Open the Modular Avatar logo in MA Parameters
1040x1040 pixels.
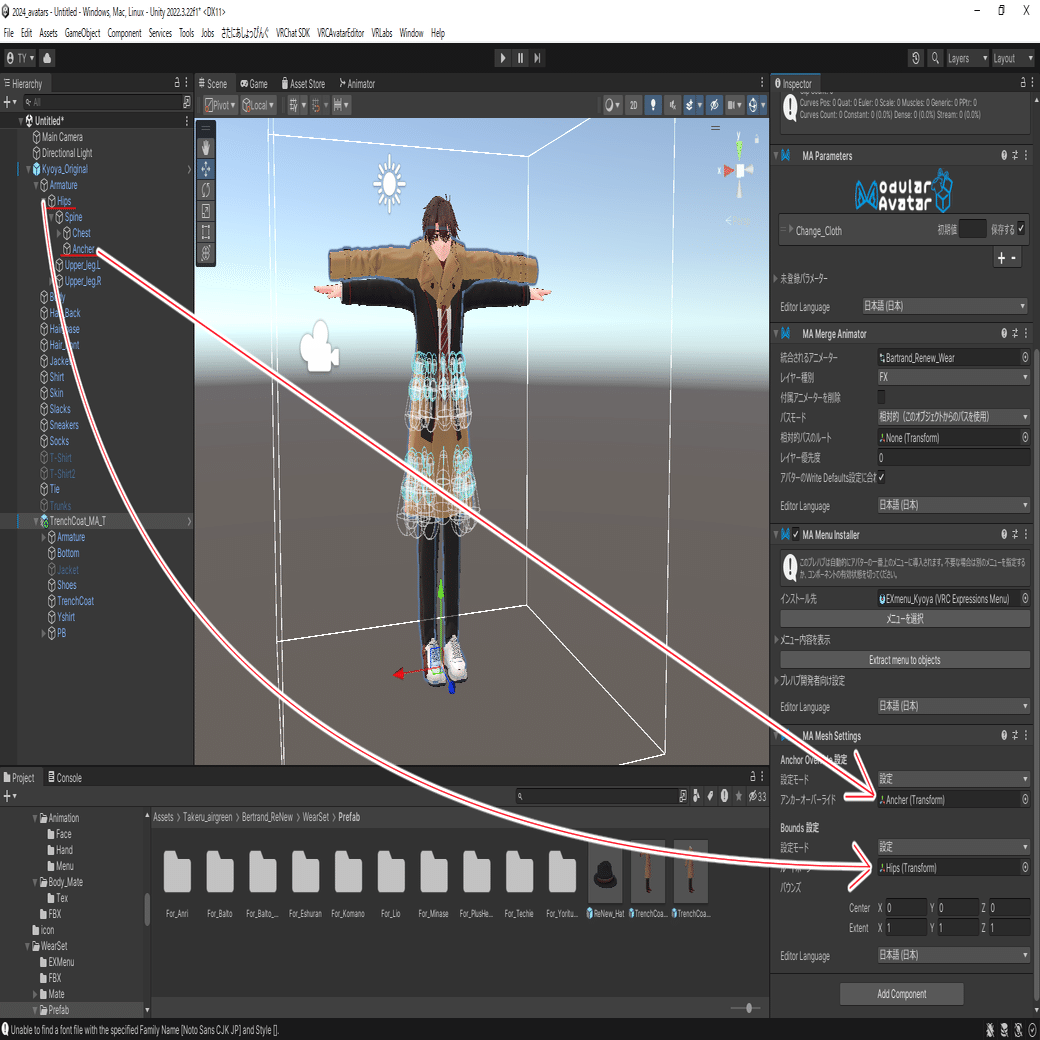click(x=903, y=190)
